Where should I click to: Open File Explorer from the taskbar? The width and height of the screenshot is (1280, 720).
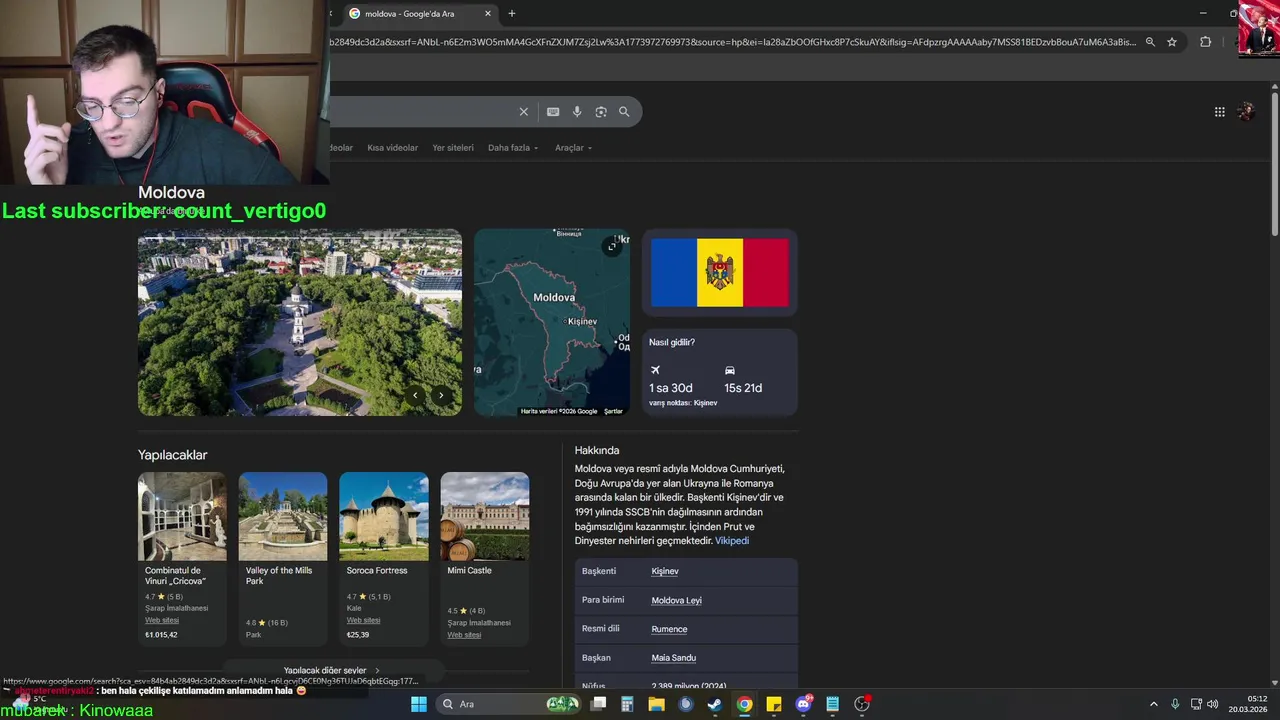[656, 704]
